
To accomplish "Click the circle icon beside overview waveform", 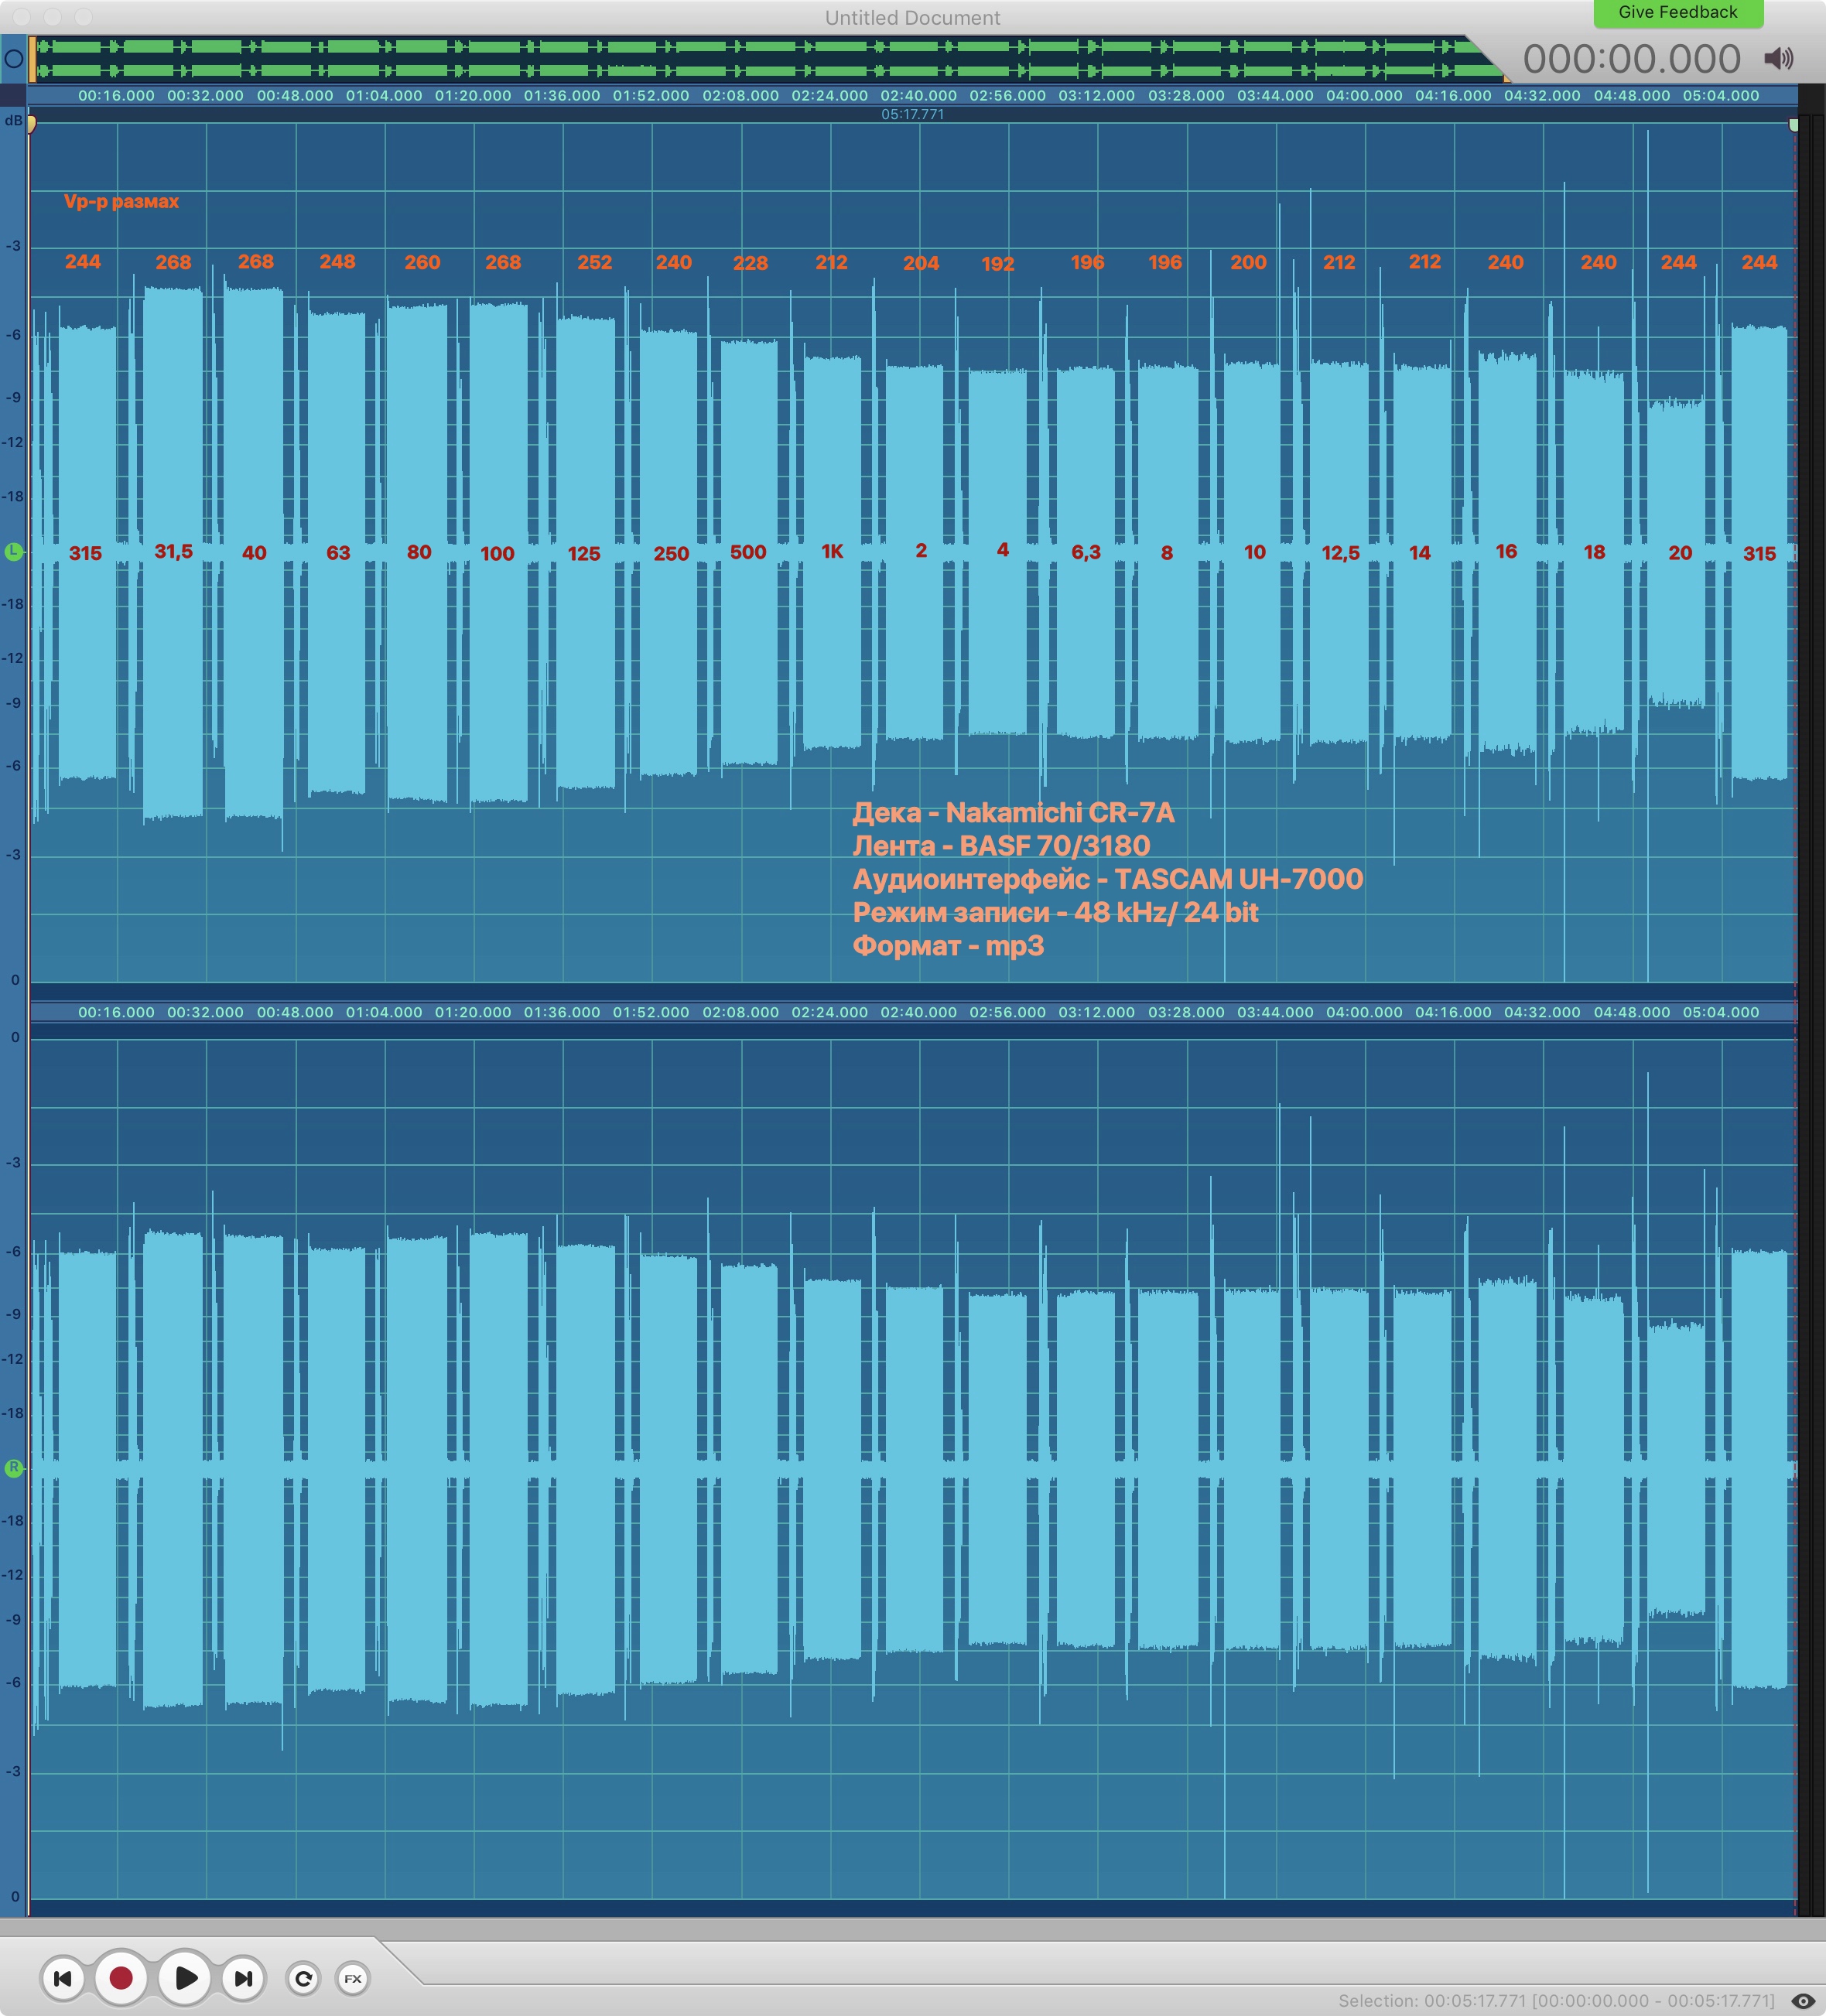I will click(x=14, y=59).
